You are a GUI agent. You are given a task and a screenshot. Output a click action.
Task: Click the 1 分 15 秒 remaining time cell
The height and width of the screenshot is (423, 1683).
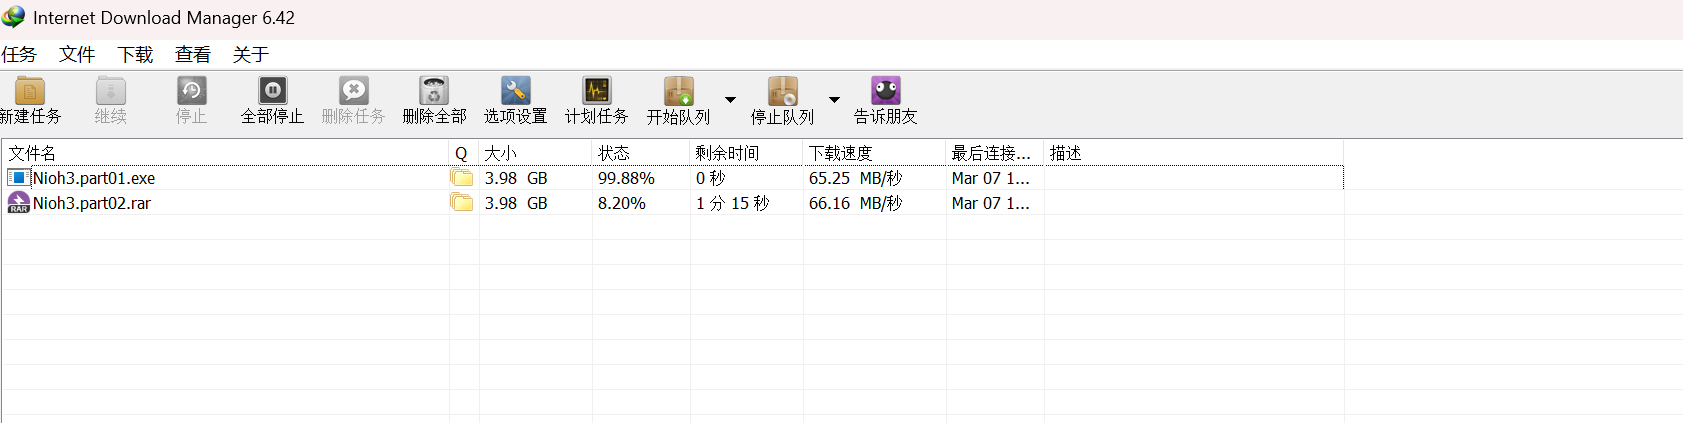pyautogui.click(x=732, y=203)
